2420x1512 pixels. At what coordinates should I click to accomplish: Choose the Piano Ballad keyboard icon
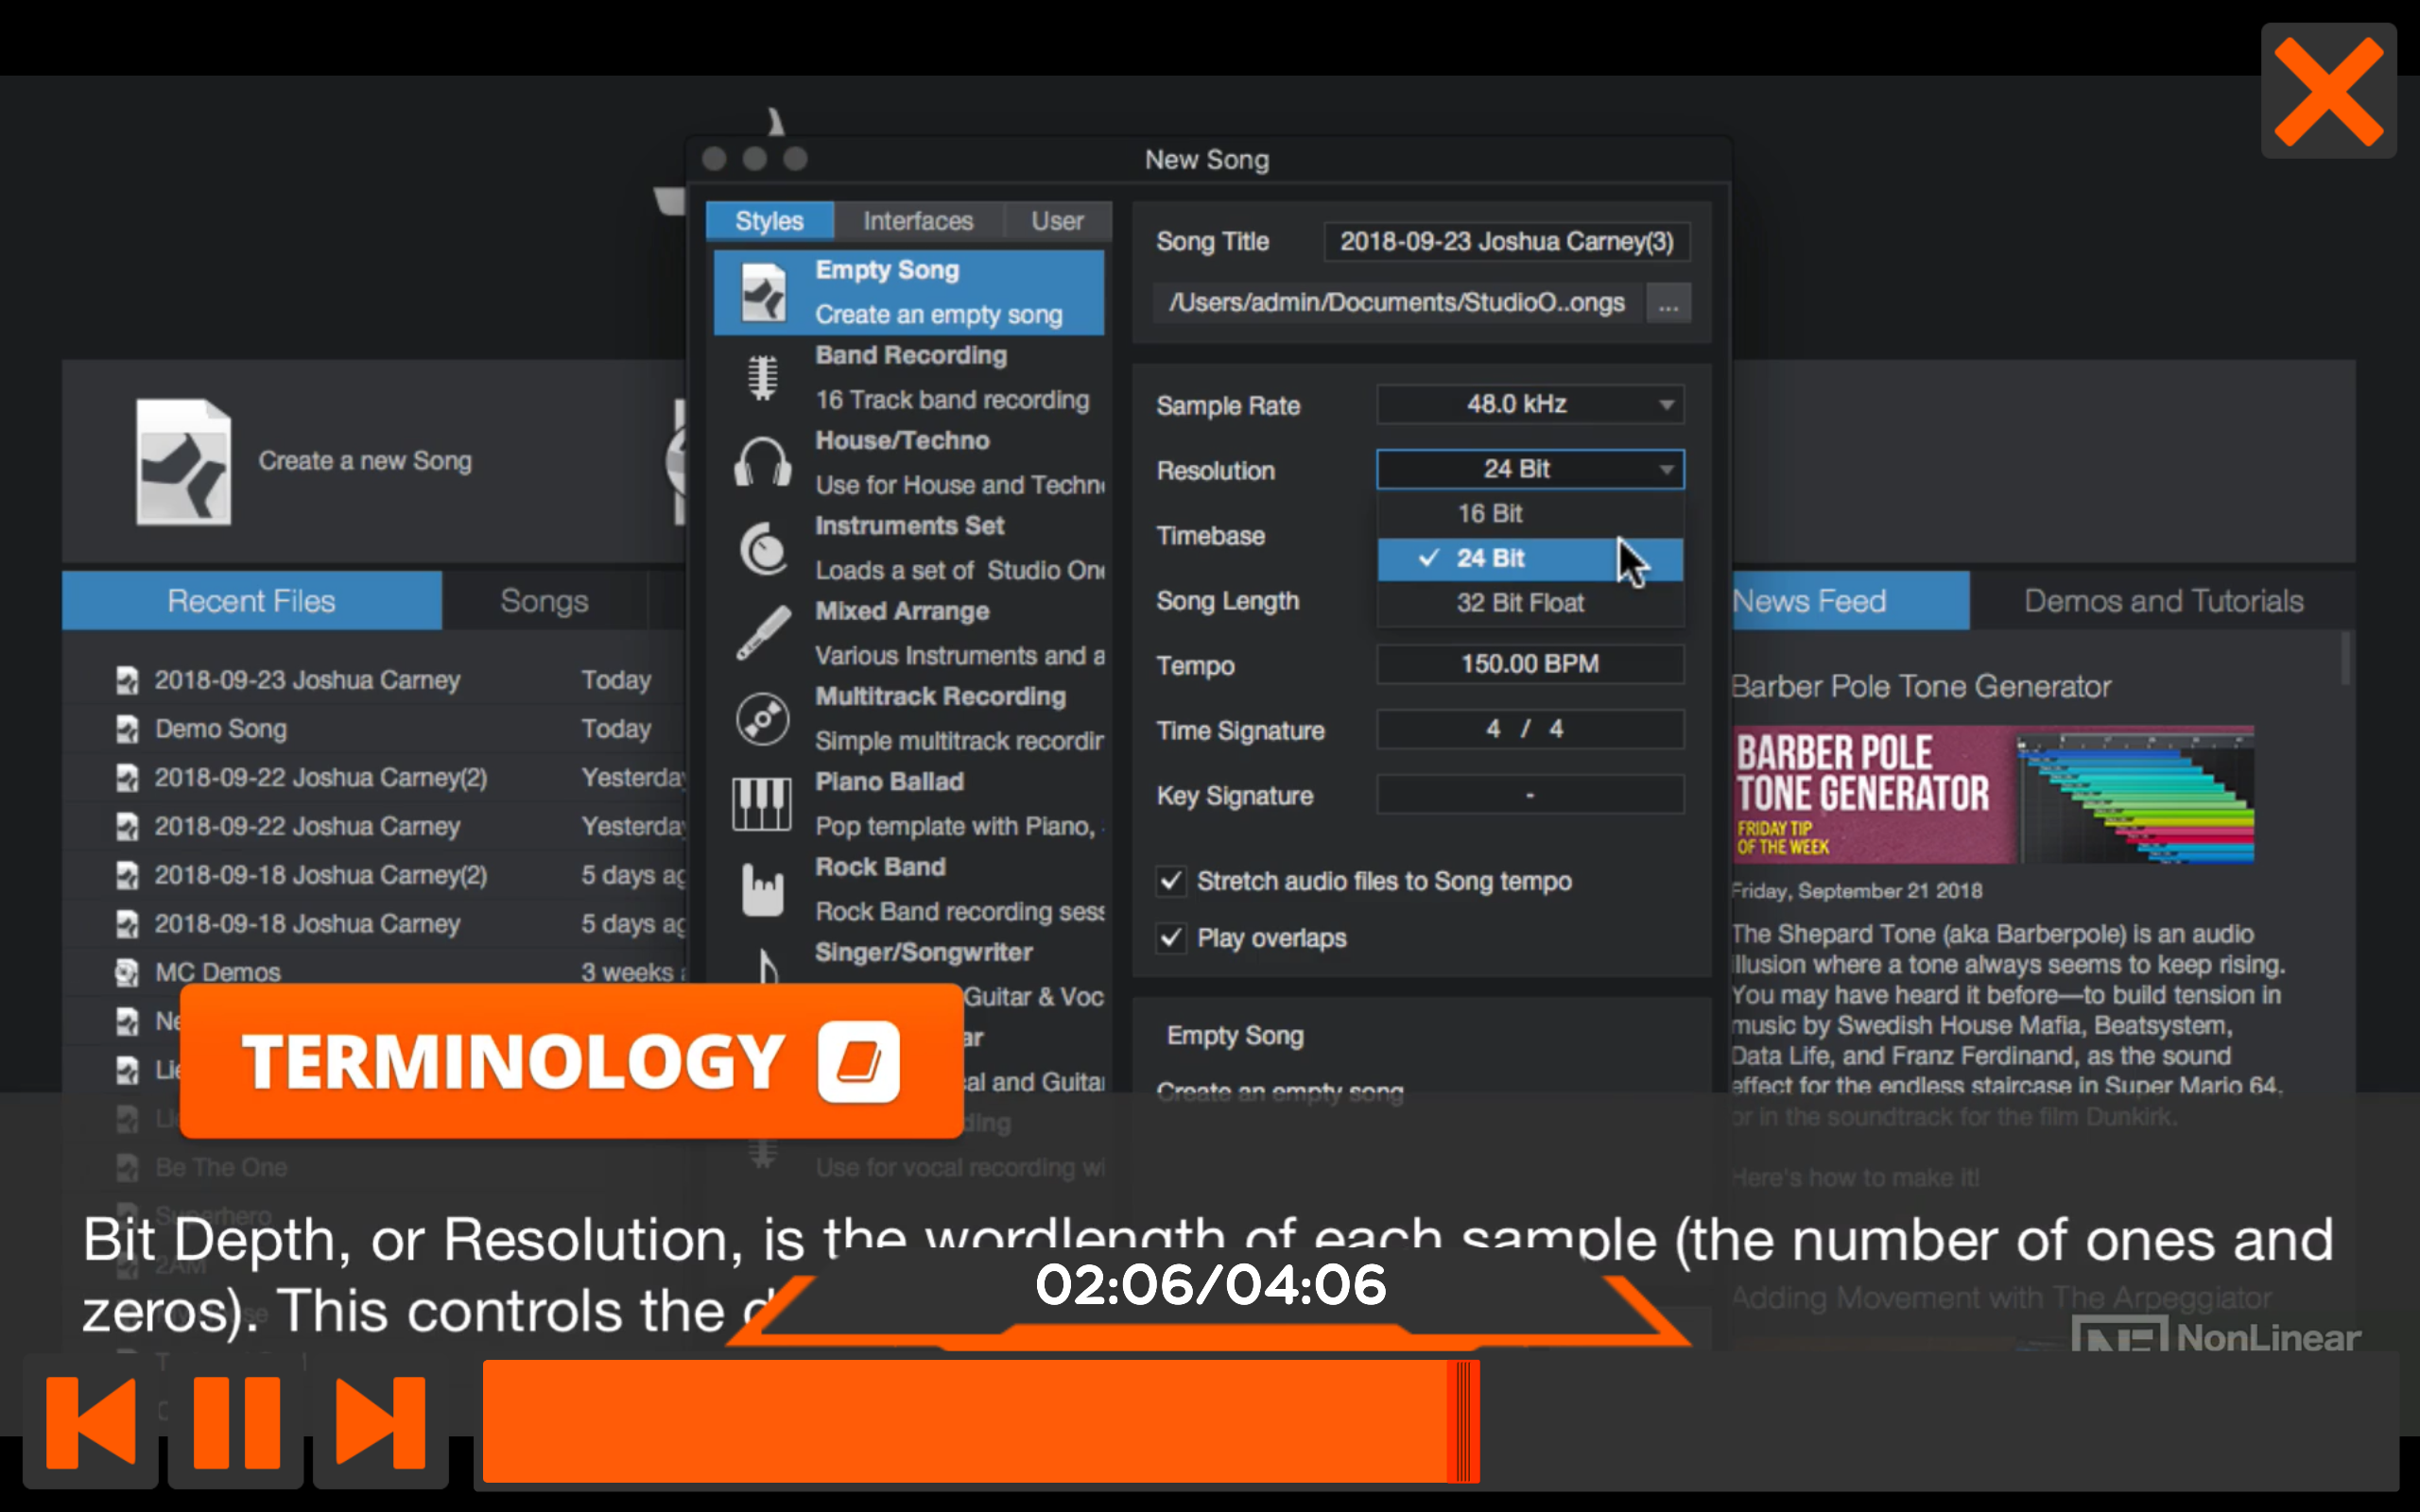[x=762, y=804]
